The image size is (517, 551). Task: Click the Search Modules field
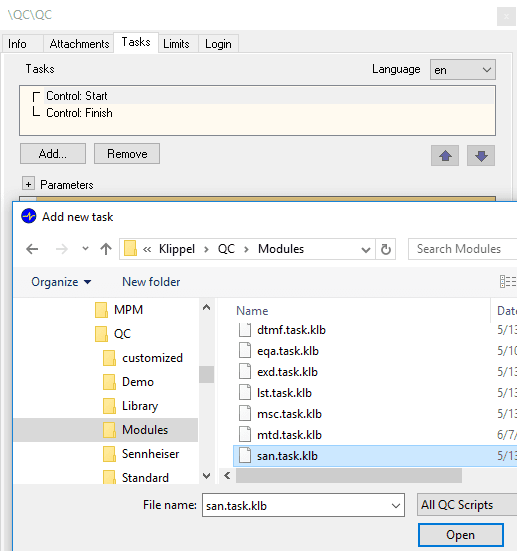463,249
